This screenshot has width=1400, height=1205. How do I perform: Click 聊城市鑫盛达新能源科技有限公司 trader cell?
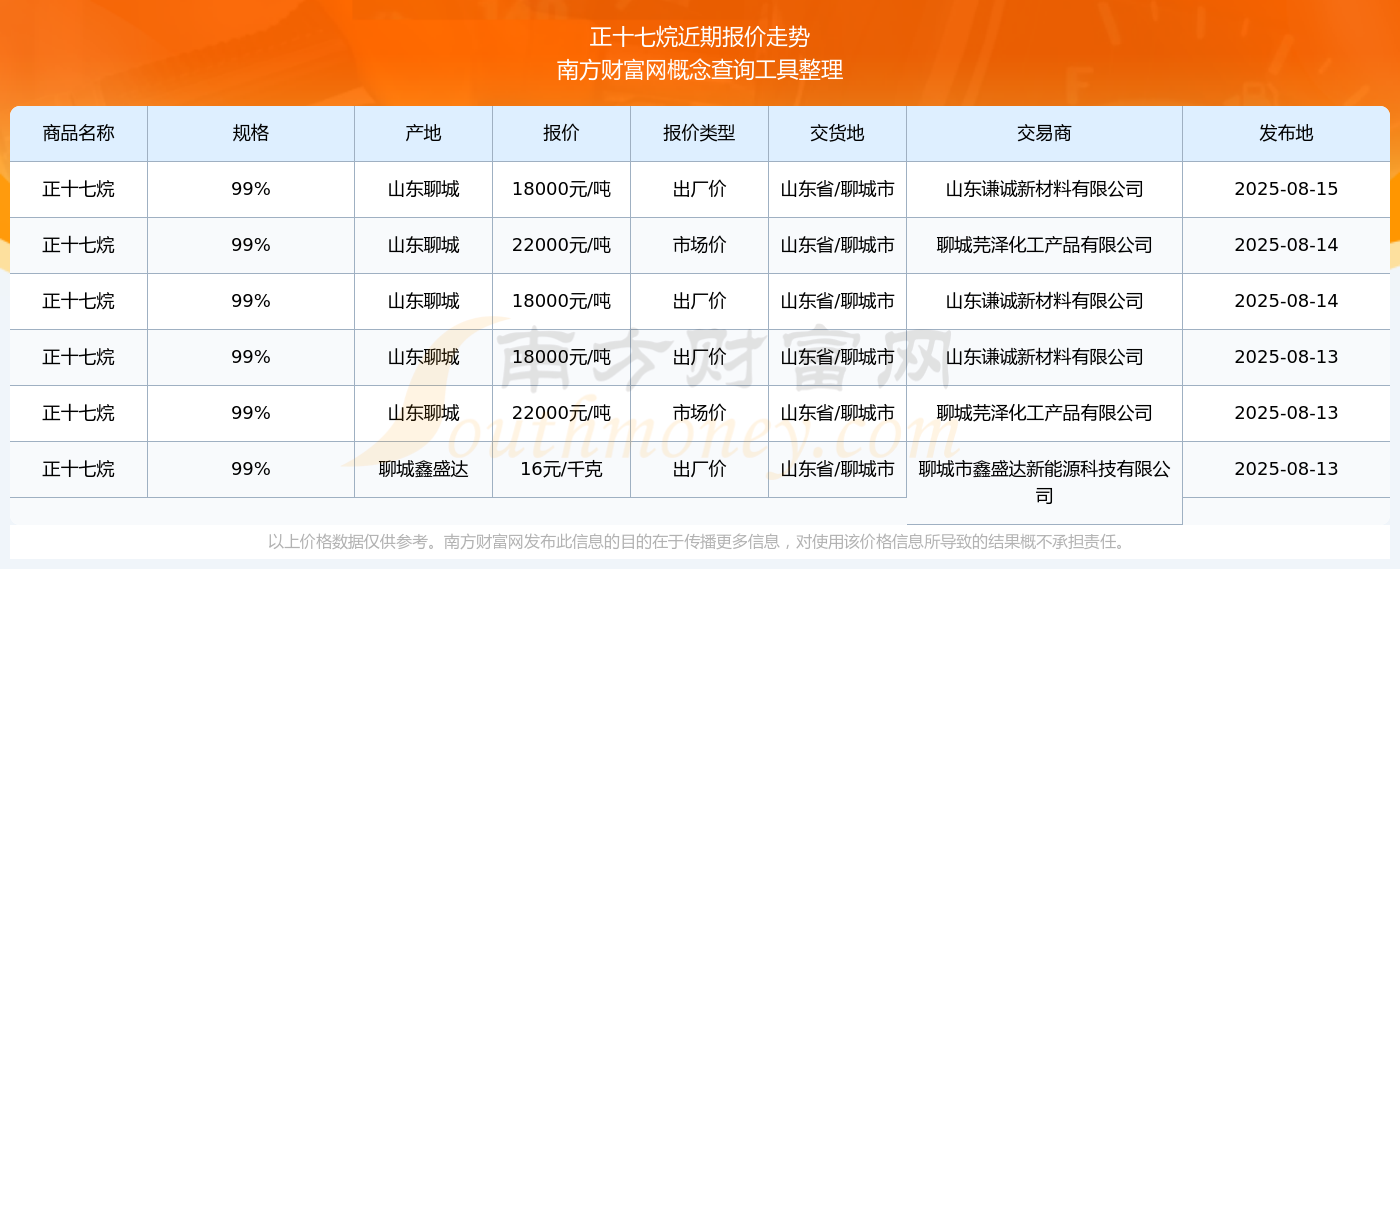(1045, 483)
